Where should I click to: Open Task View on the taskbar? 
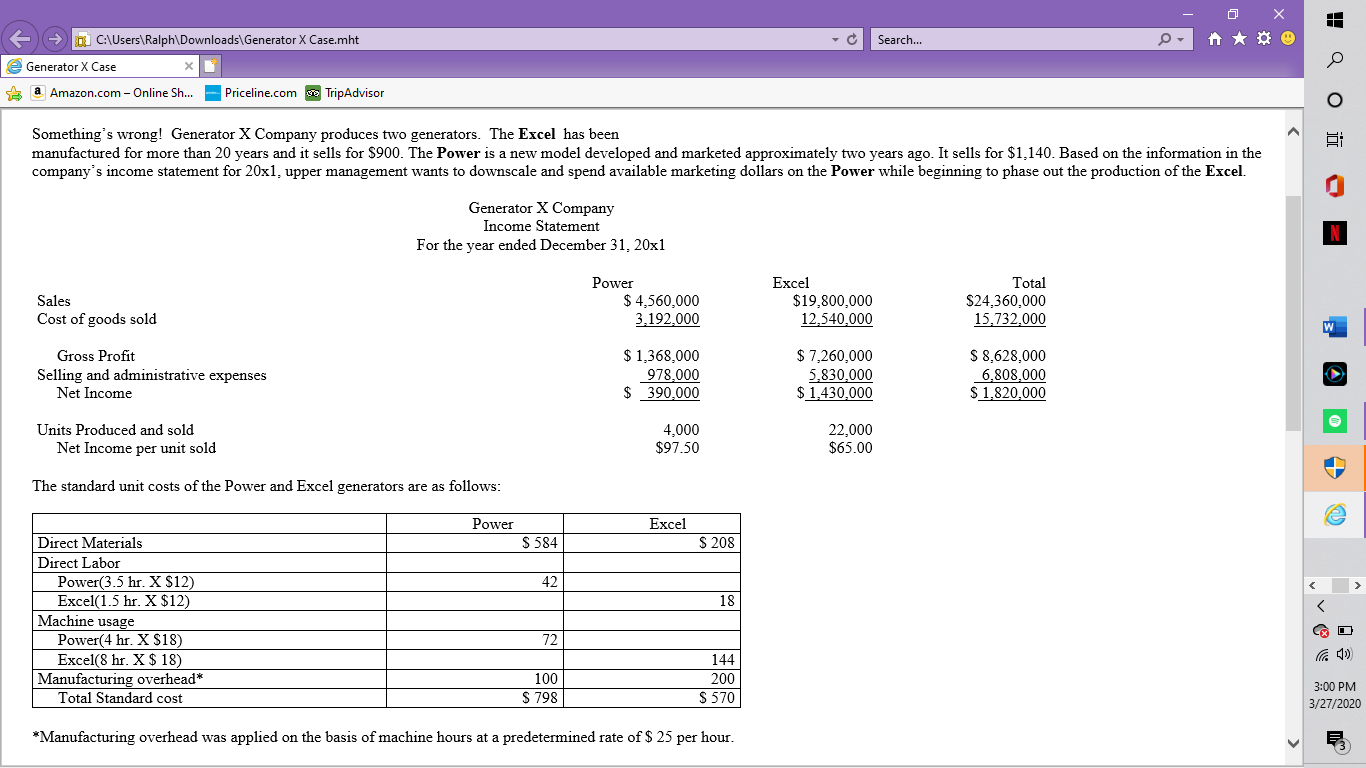pos(1335,141)
